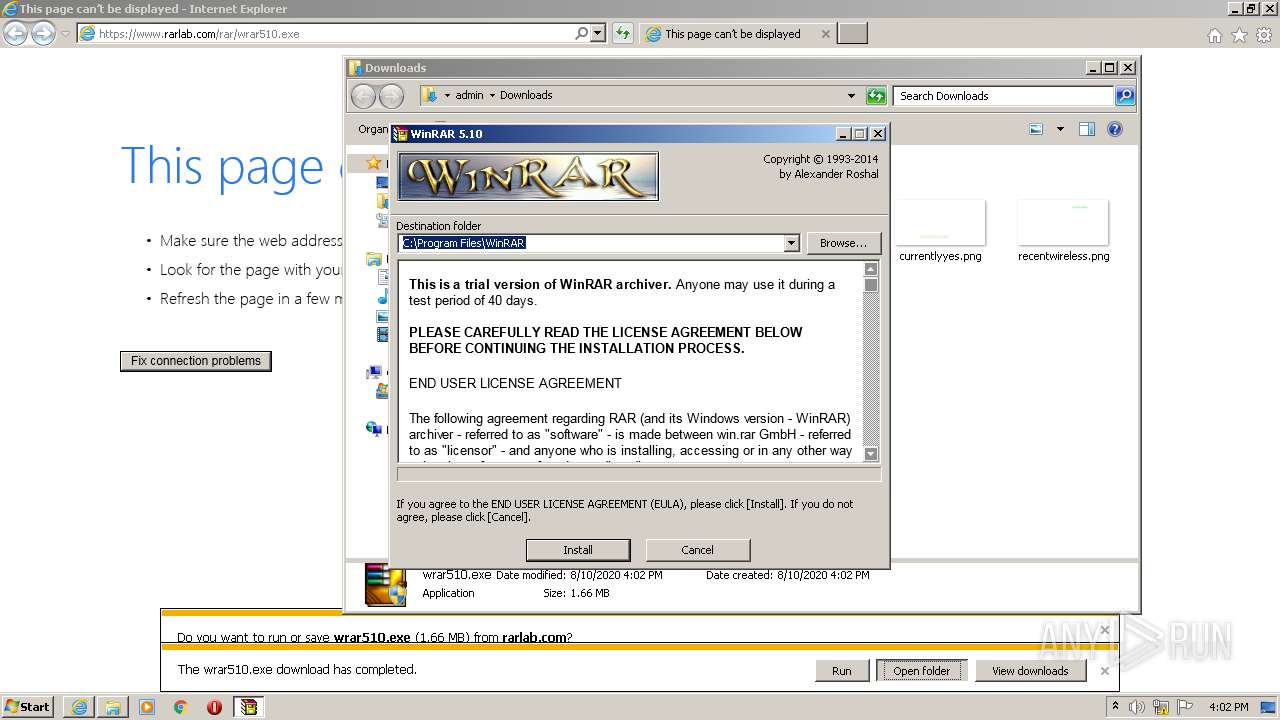Click Open folder in the download bar
This screenshot has width=1280, height=720.
(x=922, y=671)
